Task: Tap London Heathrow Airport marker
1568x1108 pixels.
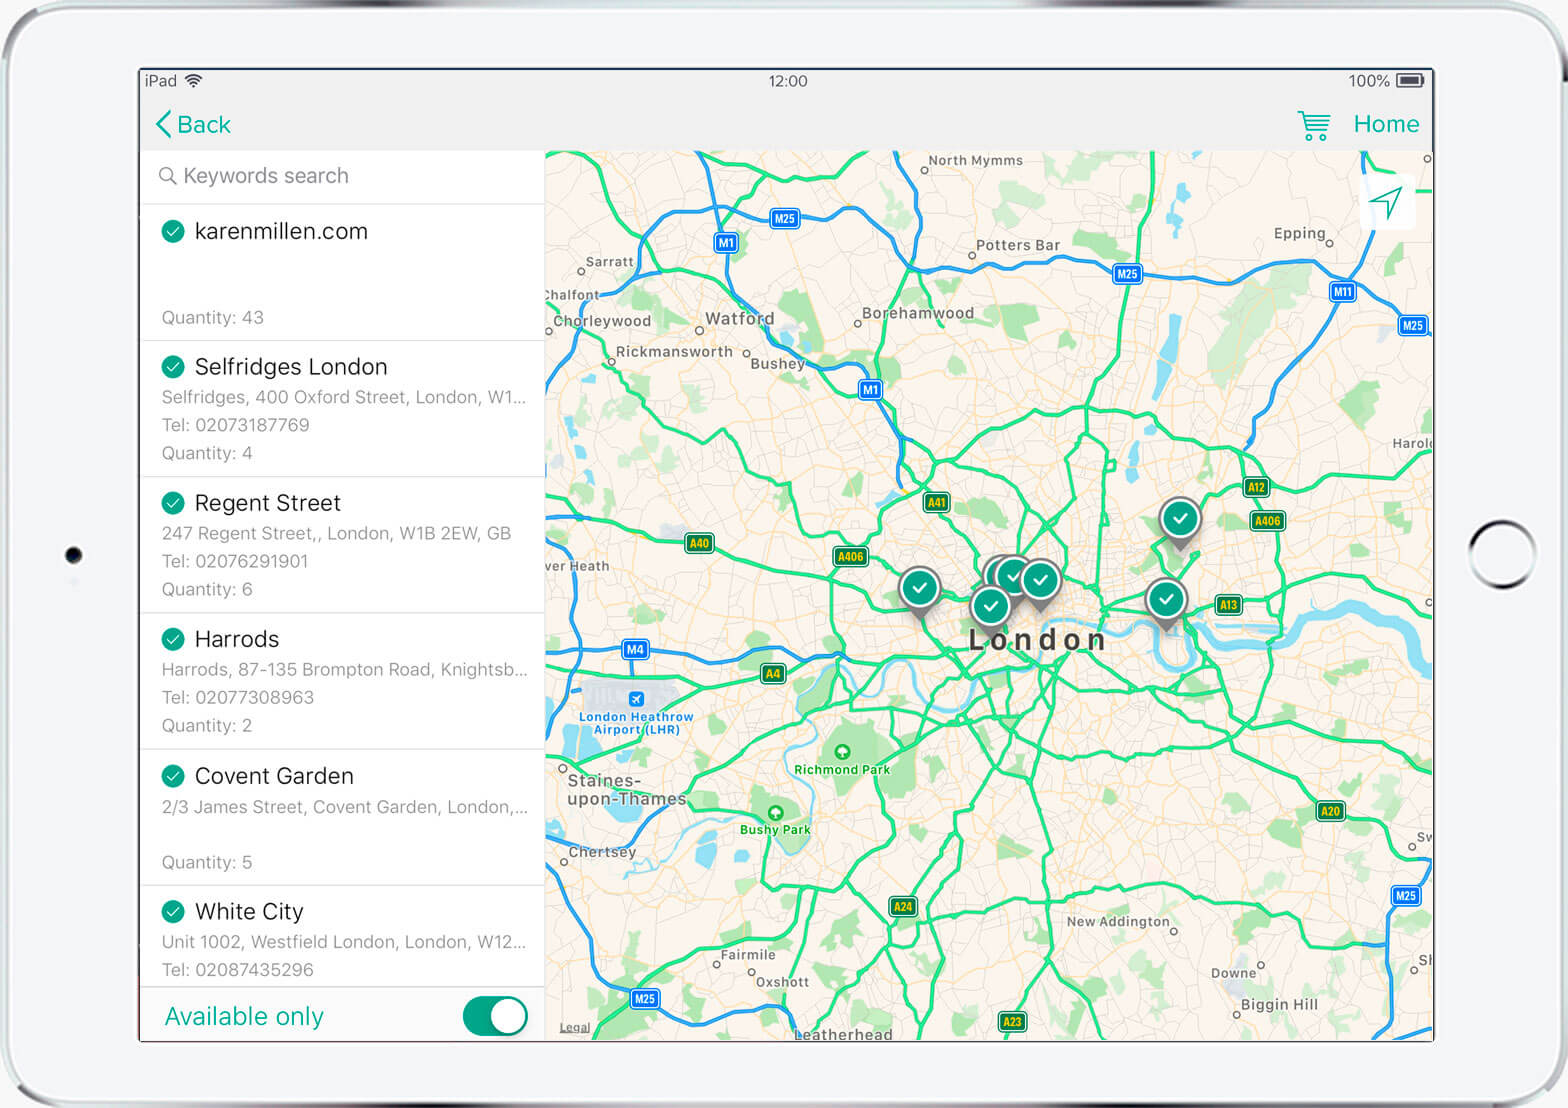Action: click(636, 699)
